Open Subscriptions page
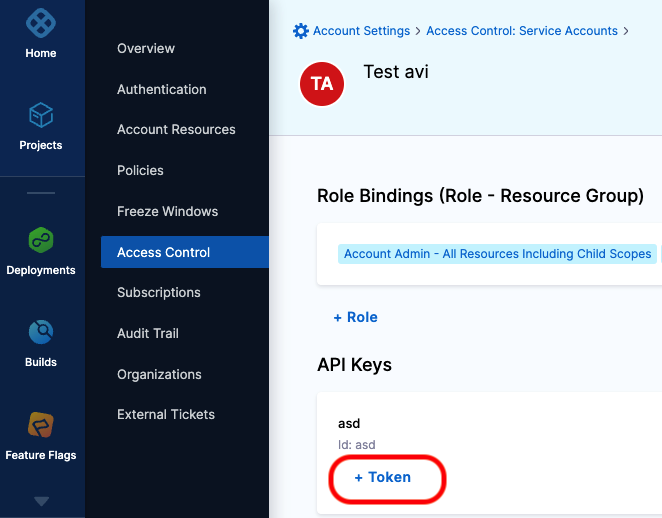This screenshot has width=662, height=518. (159, 292)
